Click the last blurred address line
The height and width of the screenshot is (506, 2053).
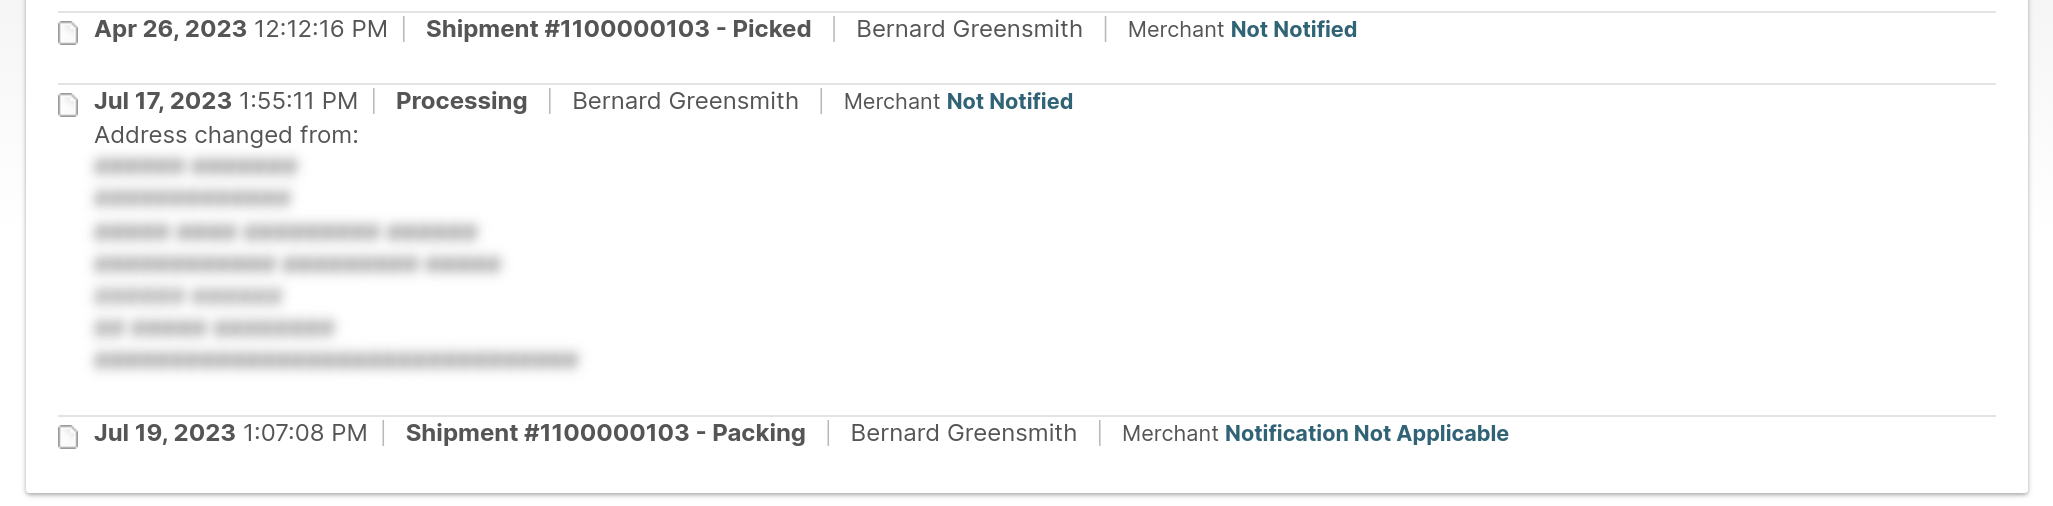pyautogui.click(x=336, y=360)
